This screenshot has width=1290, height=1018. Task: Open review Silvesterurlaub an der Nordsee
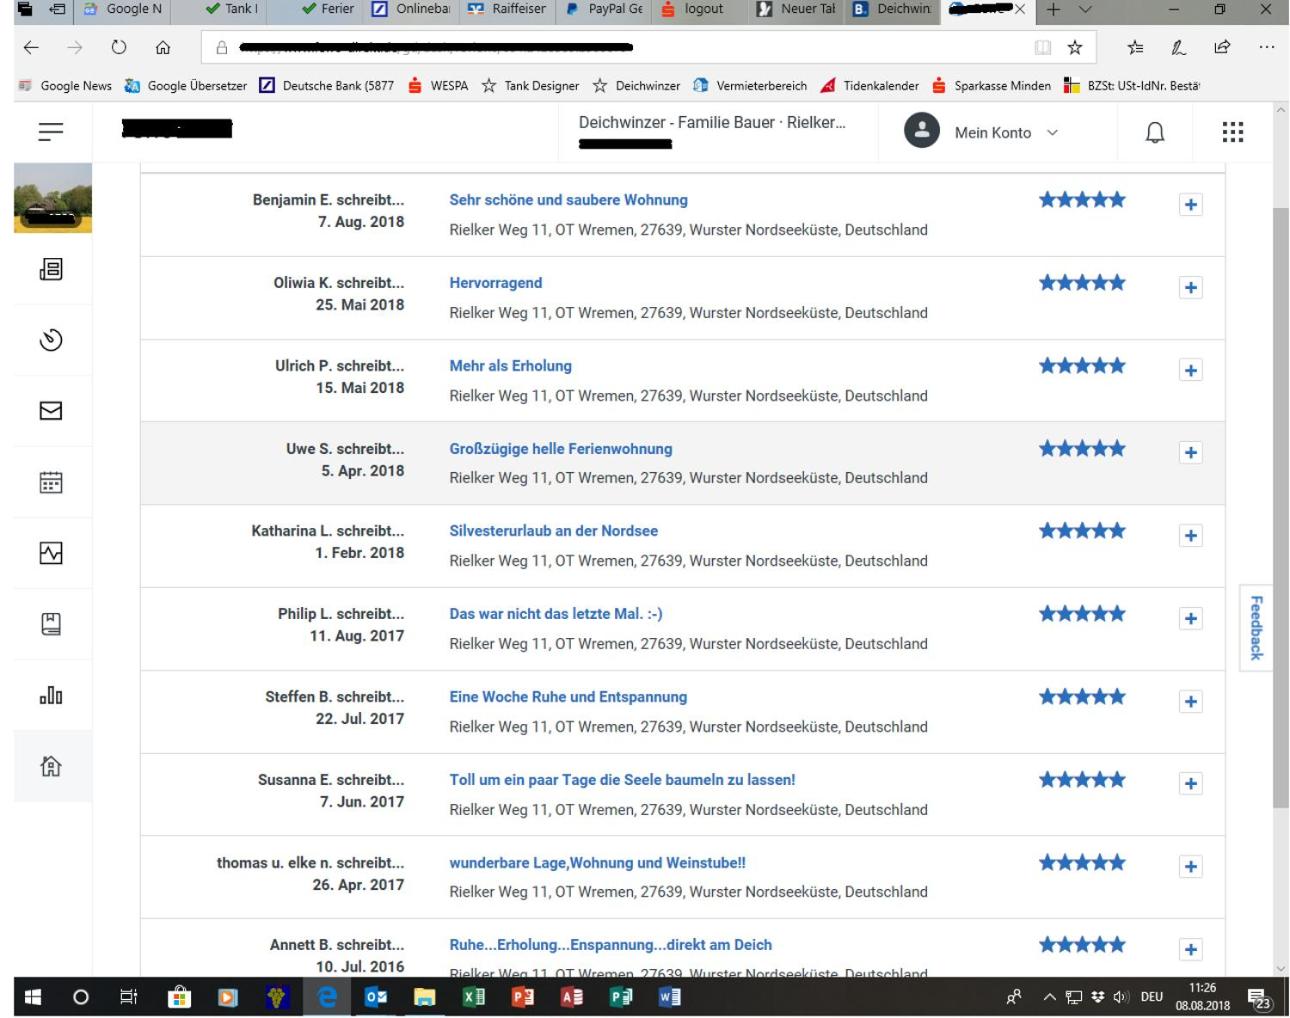point(553,531)
